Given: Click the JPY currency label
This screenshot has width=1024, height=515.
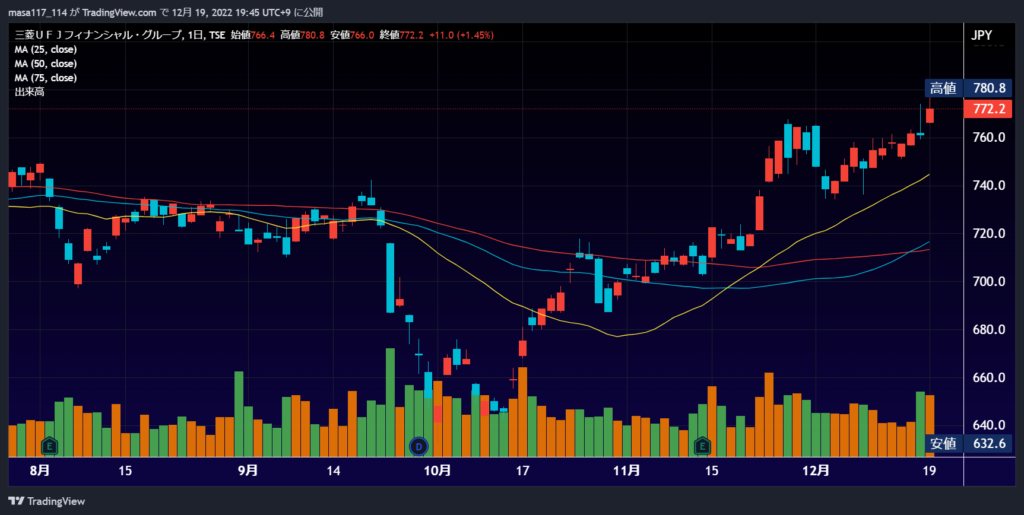Looking at the screenshot, I should (x=982, y=35).
